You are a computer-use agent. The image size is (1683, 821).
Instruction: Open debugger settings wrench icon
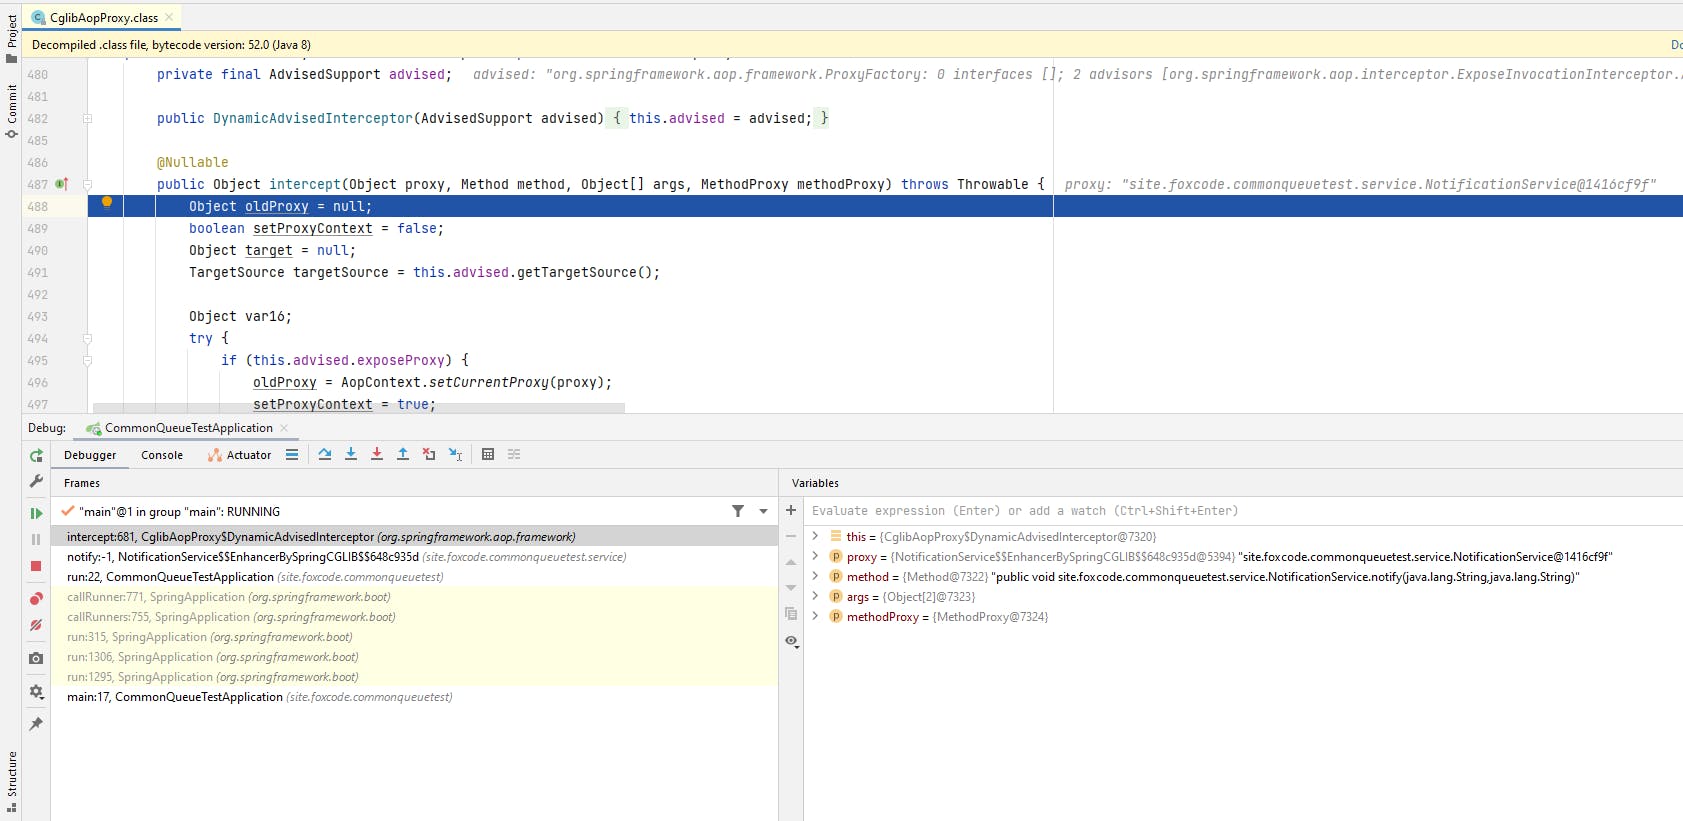coord(36,481)
